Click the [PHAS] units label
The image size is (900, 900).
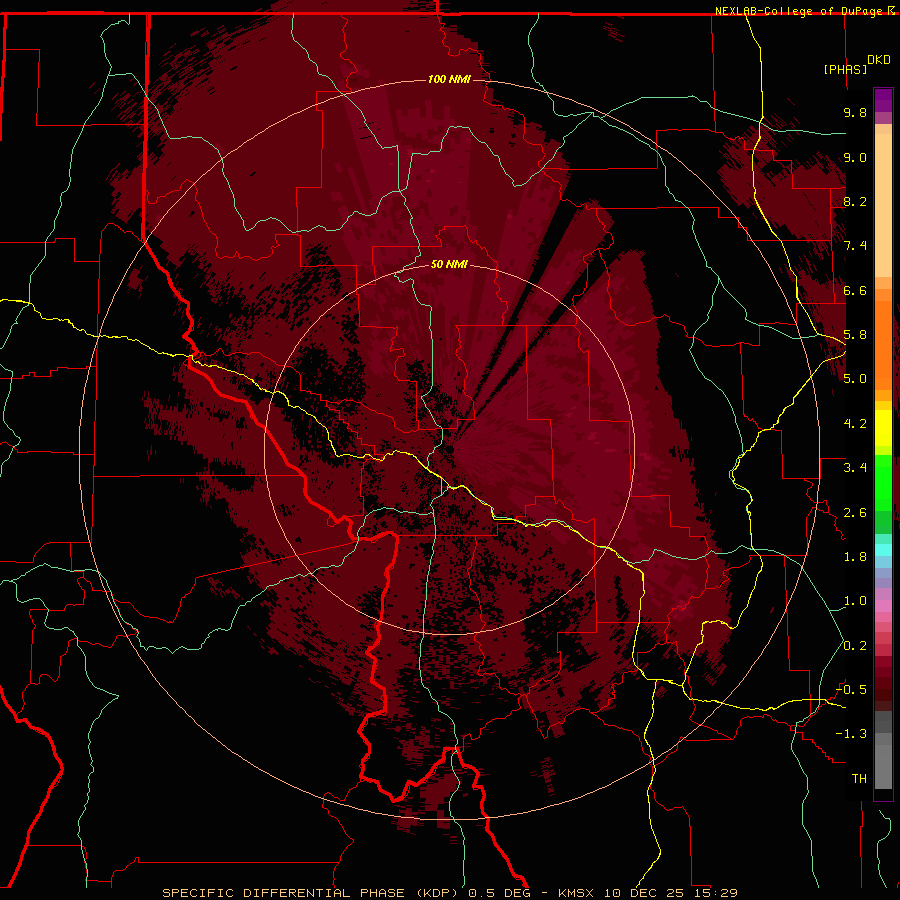tap(845, 69)
